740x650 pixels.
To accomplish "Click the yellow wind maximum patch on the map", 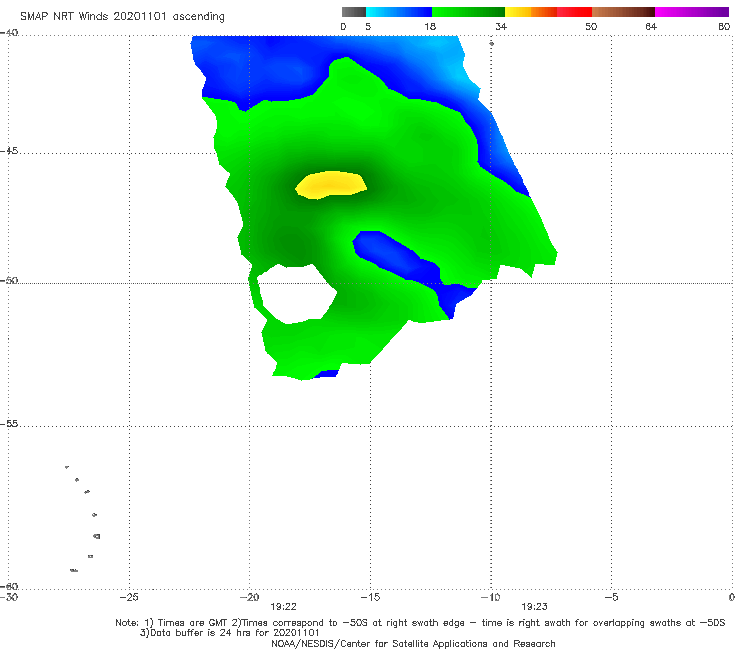I will (330, 185).
